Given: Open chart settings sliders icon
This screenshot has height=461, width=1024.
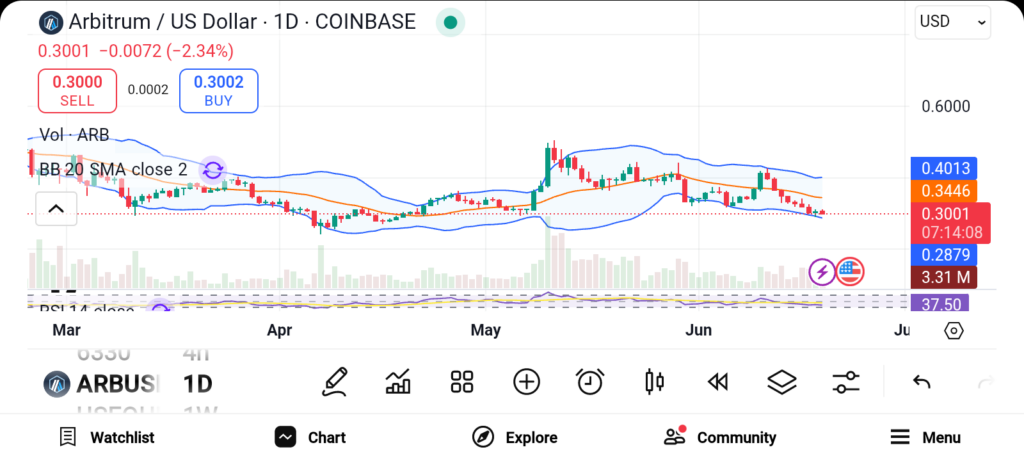Looking at the screenshot, I should point(846,381).
